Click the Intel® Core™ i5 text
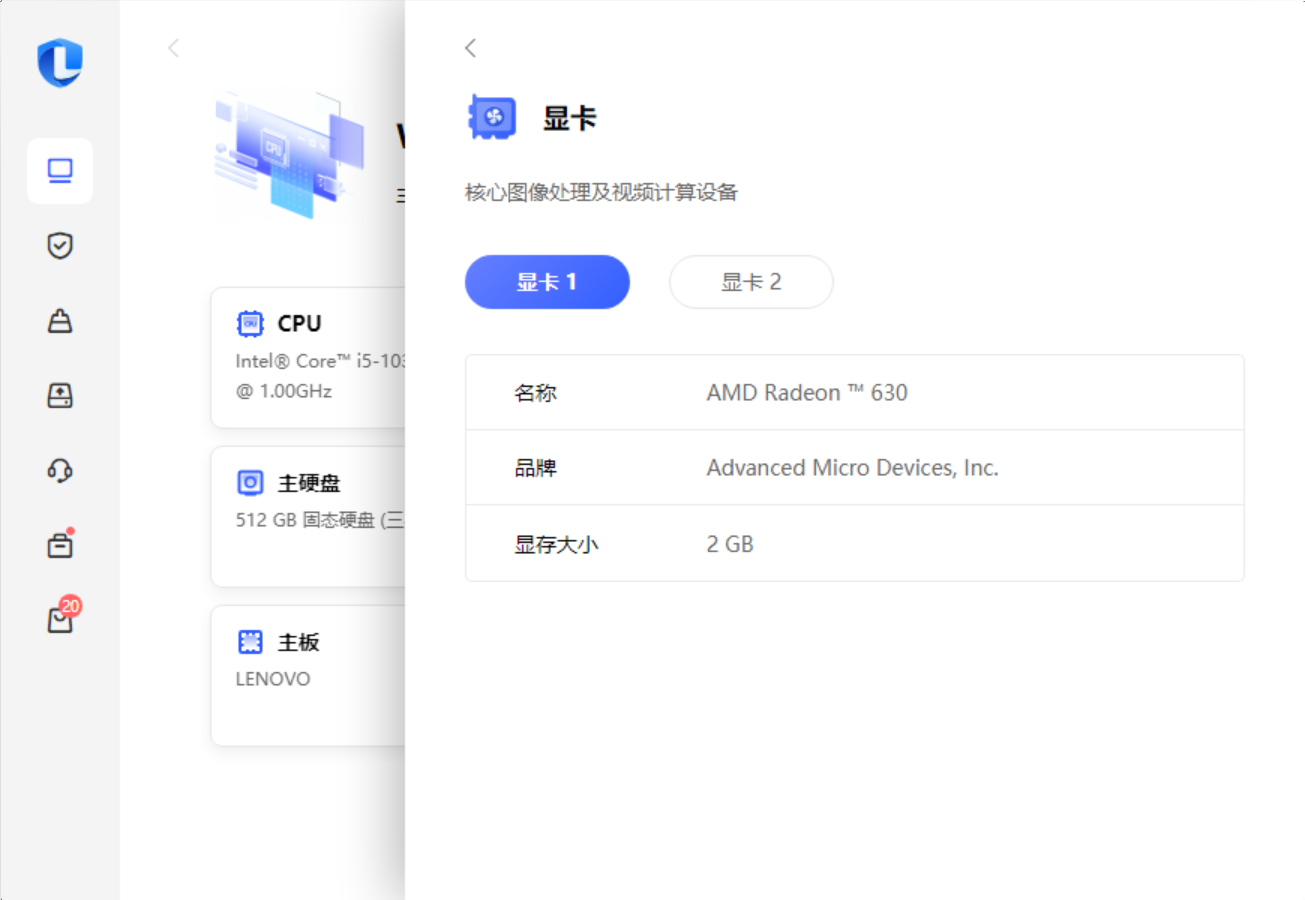This screenshot has height=900, width=1305. tap(320, 361)
